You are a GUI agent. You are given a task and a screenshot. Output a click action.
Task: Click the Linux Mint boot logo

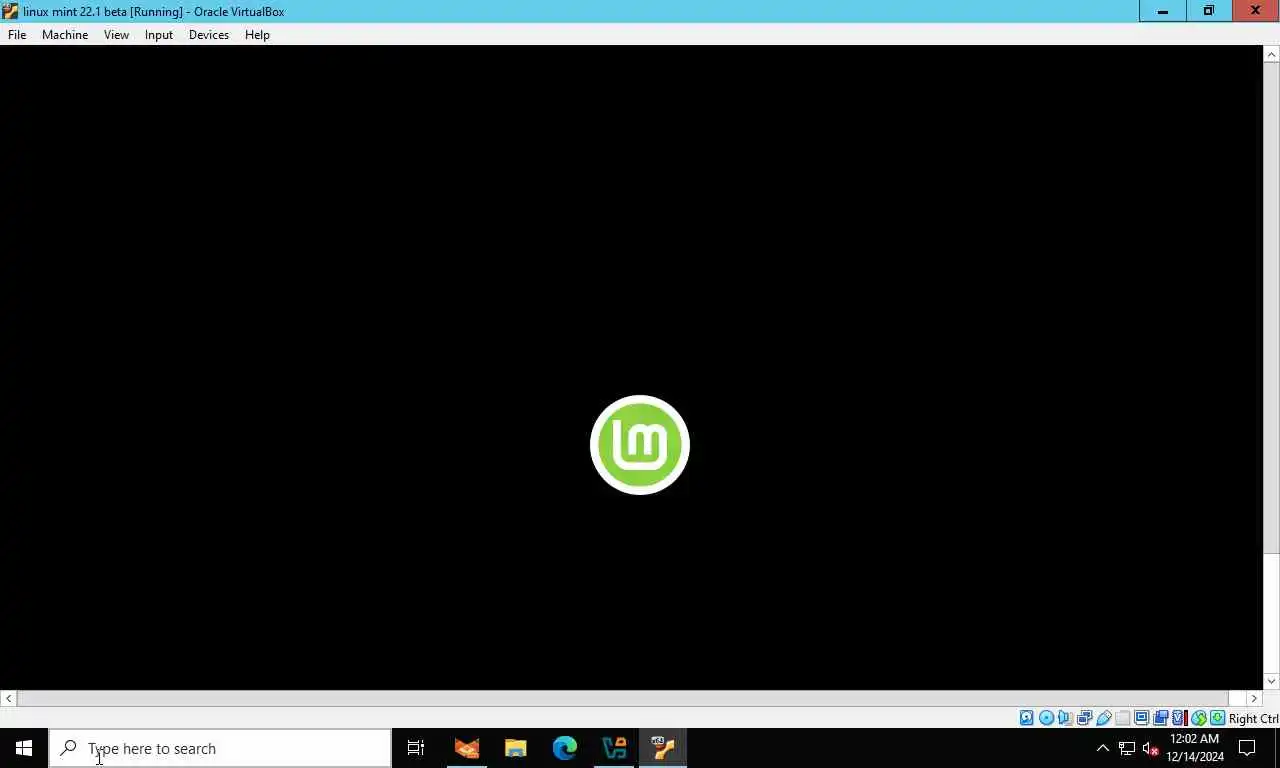point(640,445)
